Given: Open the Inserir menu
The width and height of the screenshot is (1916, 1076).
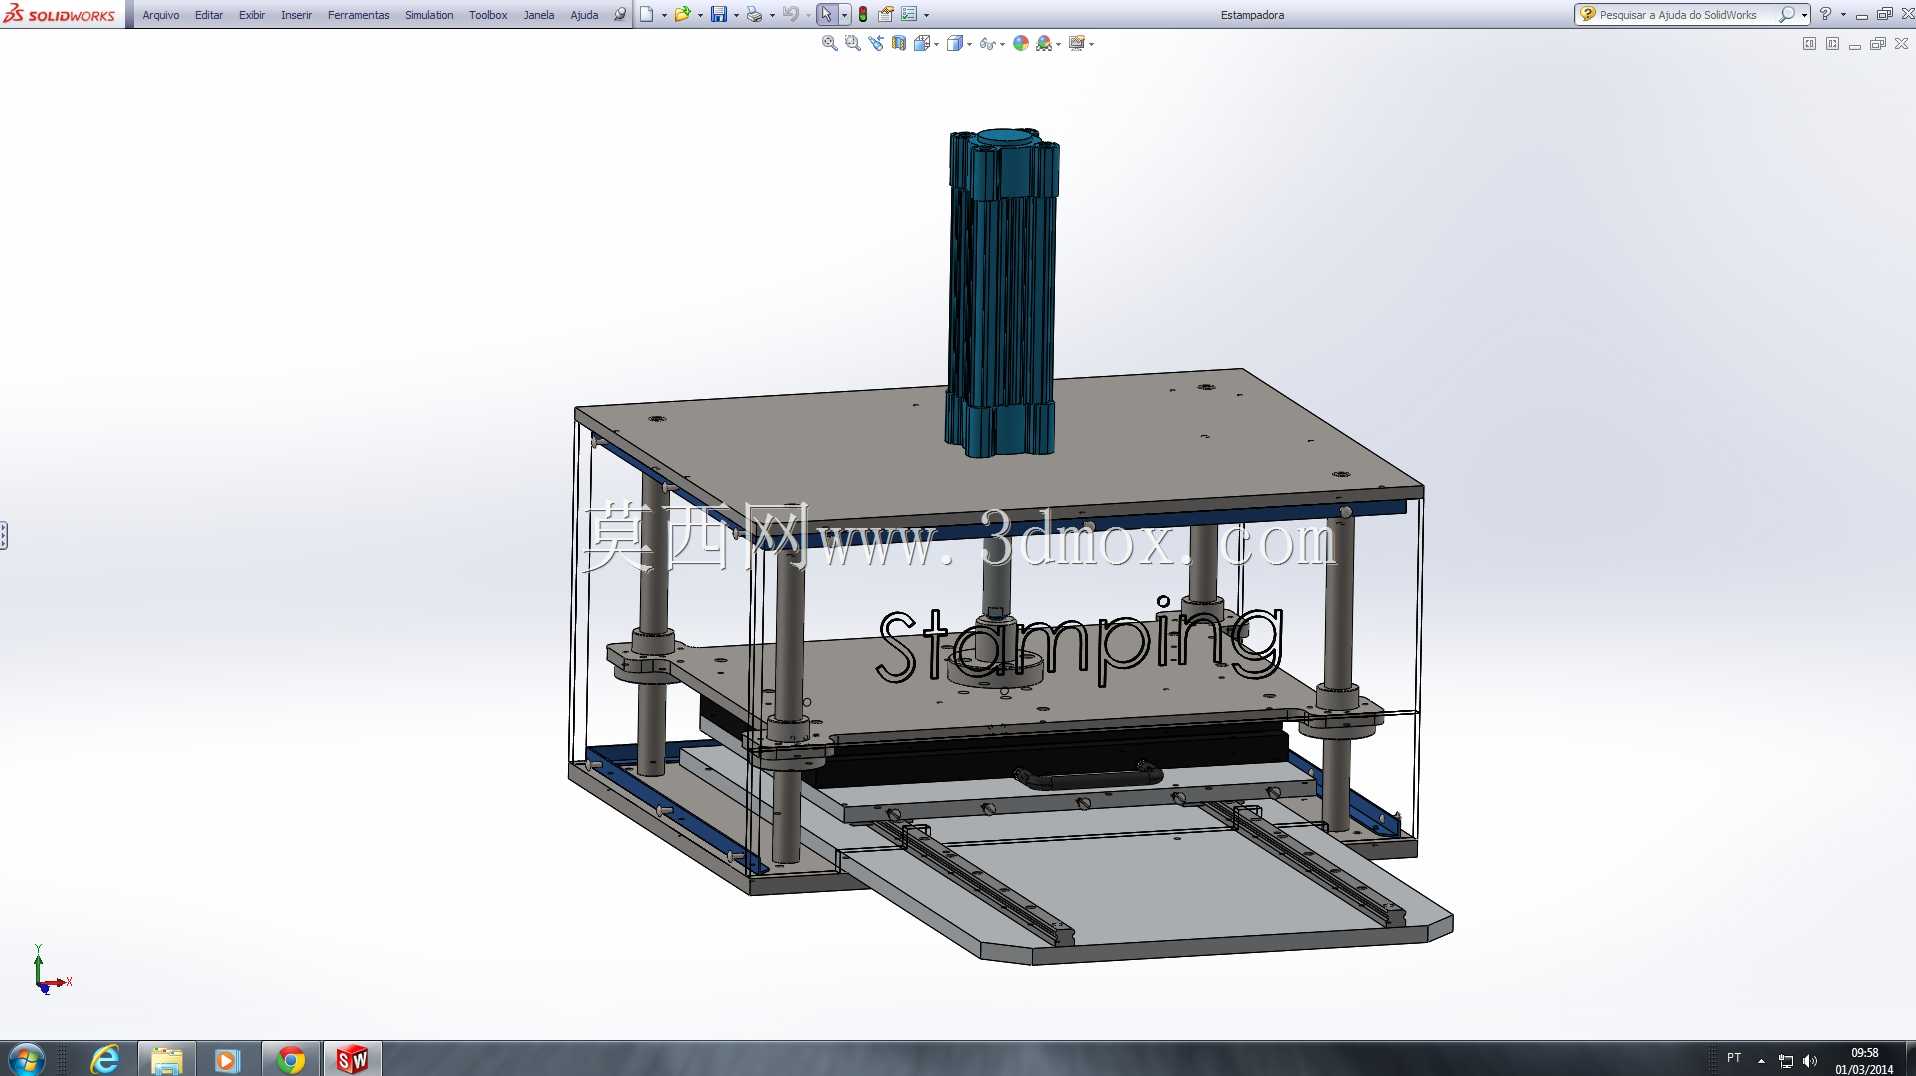Looking at the screenshot, I should [296, 15].
